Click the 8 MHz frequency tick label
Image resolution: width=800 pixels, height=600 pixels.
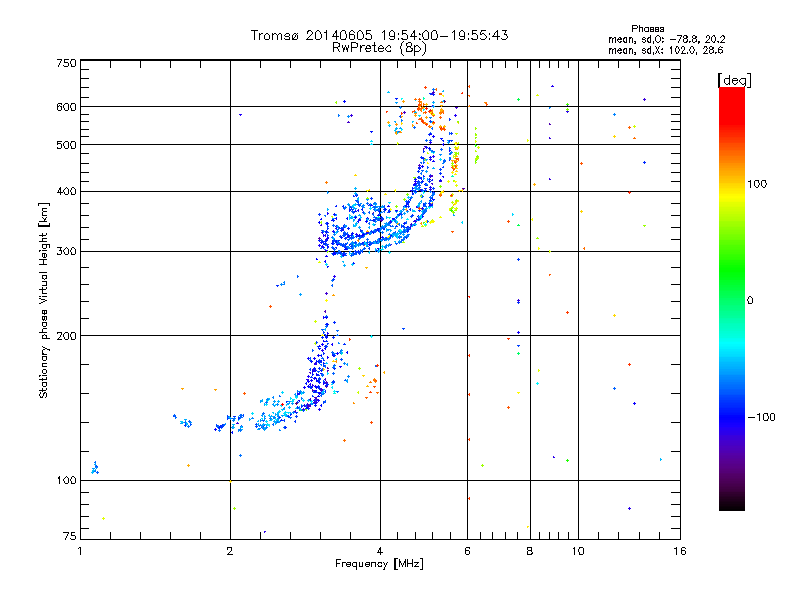[530, 551]
